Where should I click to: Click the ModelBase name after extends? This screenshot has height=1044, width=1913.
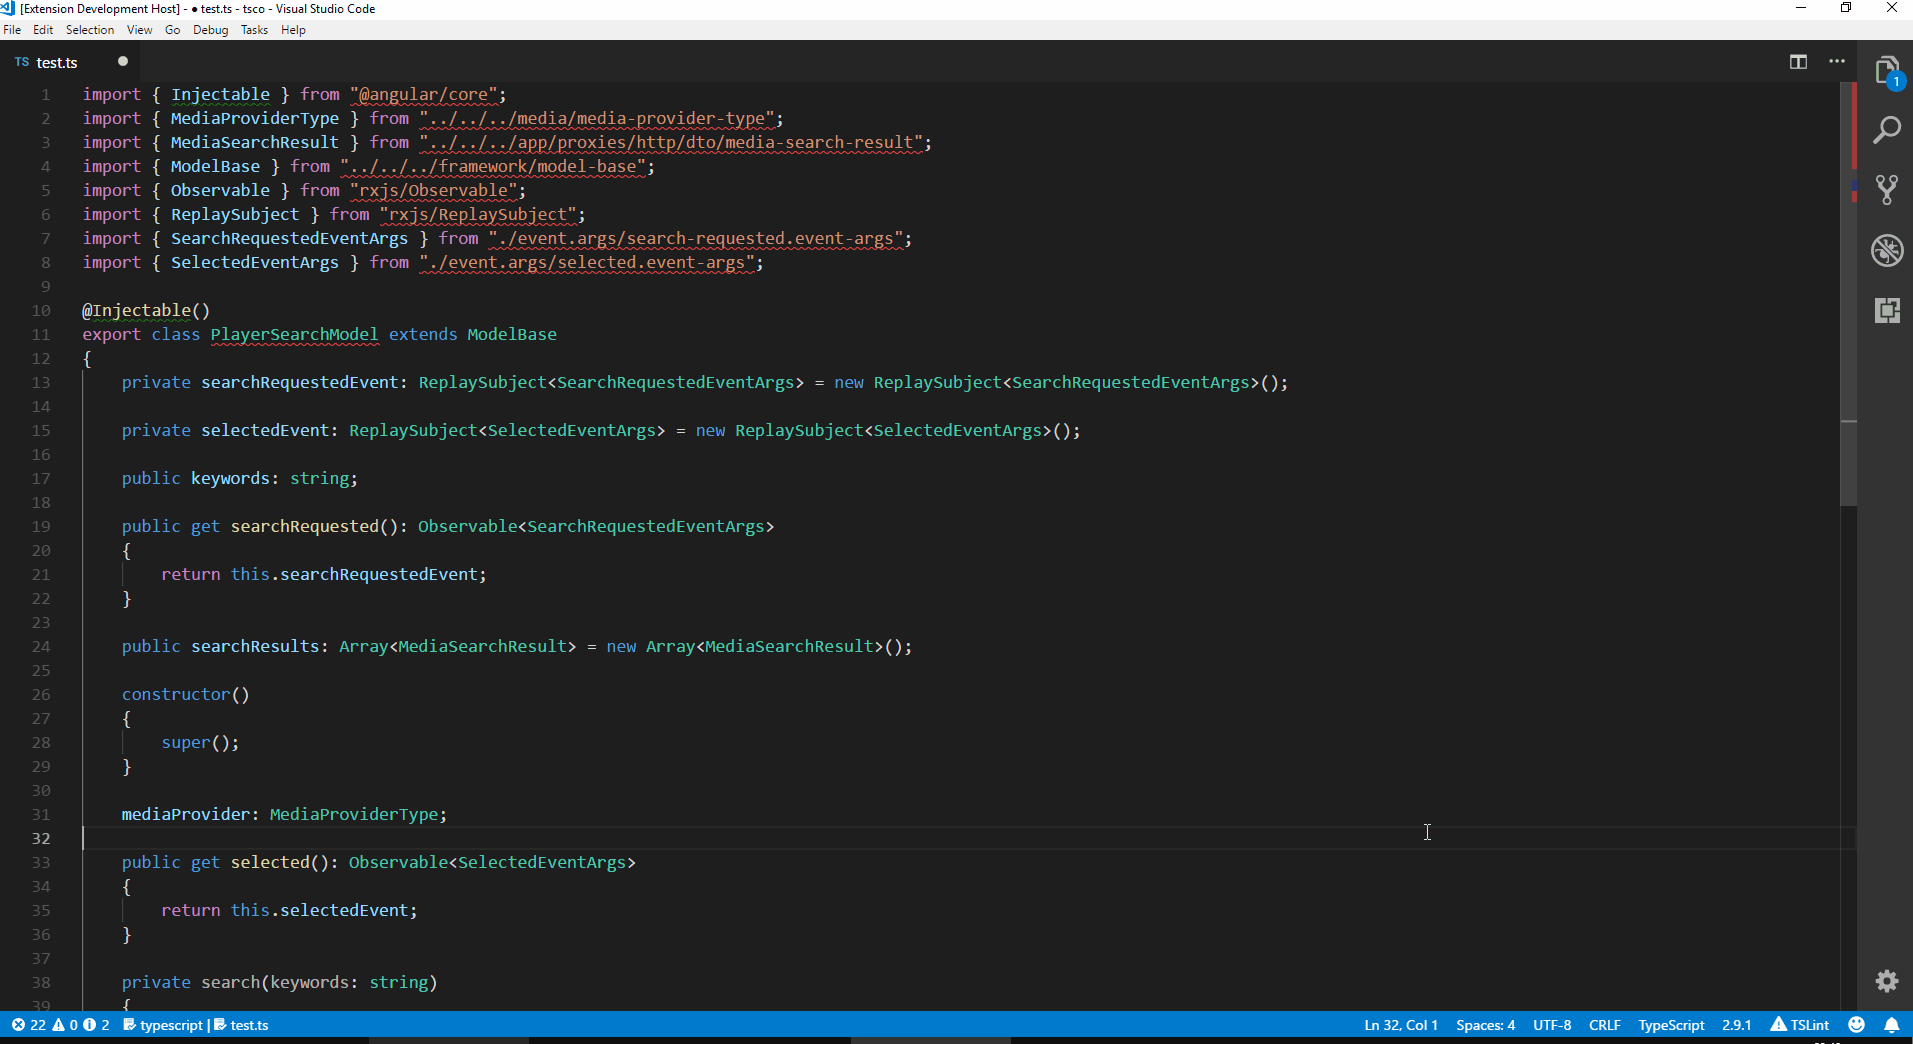point(512,334)
